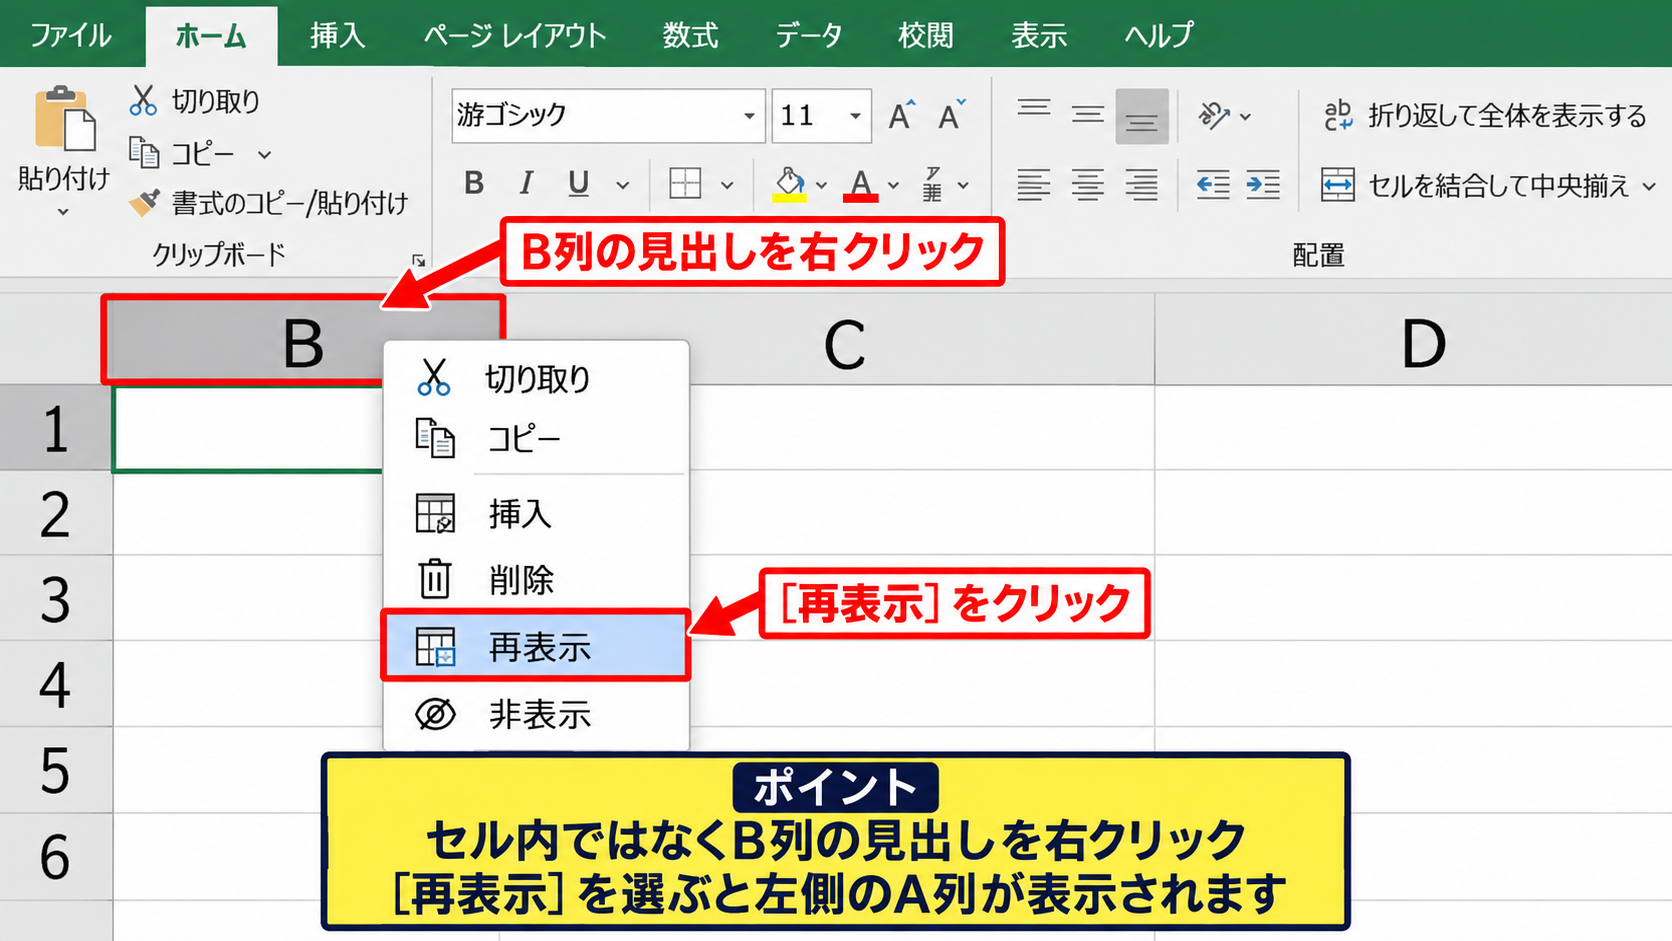This screenshot has height=941, width=1672.
Task: Switch to the 挿入 (Insert) tab
Action: coord(337,35)
